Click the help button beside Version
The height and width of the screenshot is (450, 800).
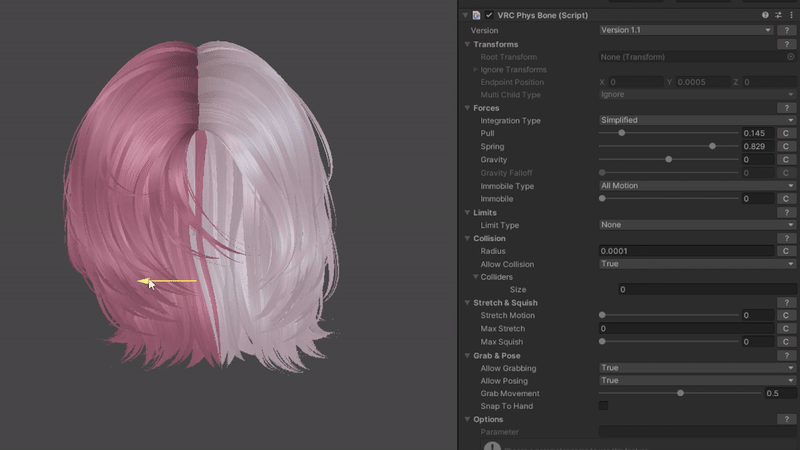point(787,31)
